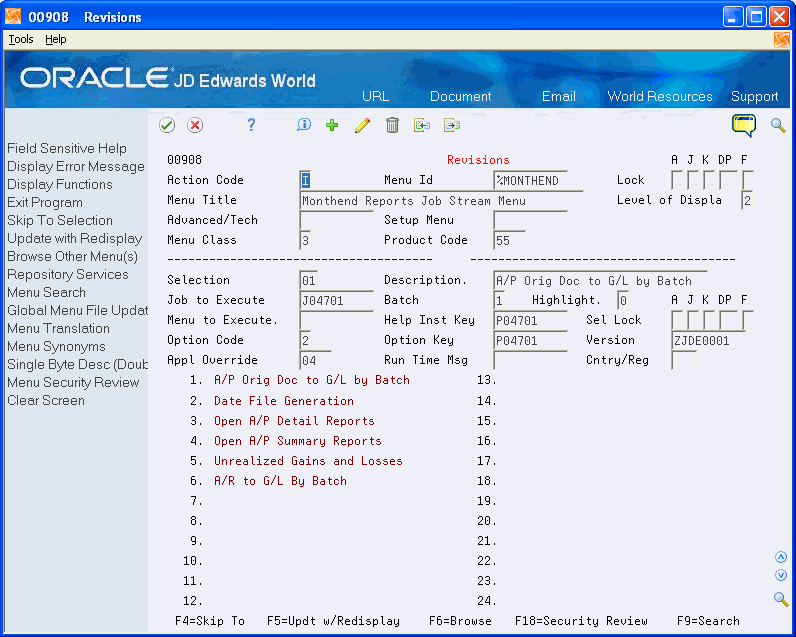Viewport: 796px width, 637px height.
Task: Click Clear Screen in sidebar
Action: pyautogui.click(x=46, y=400)
